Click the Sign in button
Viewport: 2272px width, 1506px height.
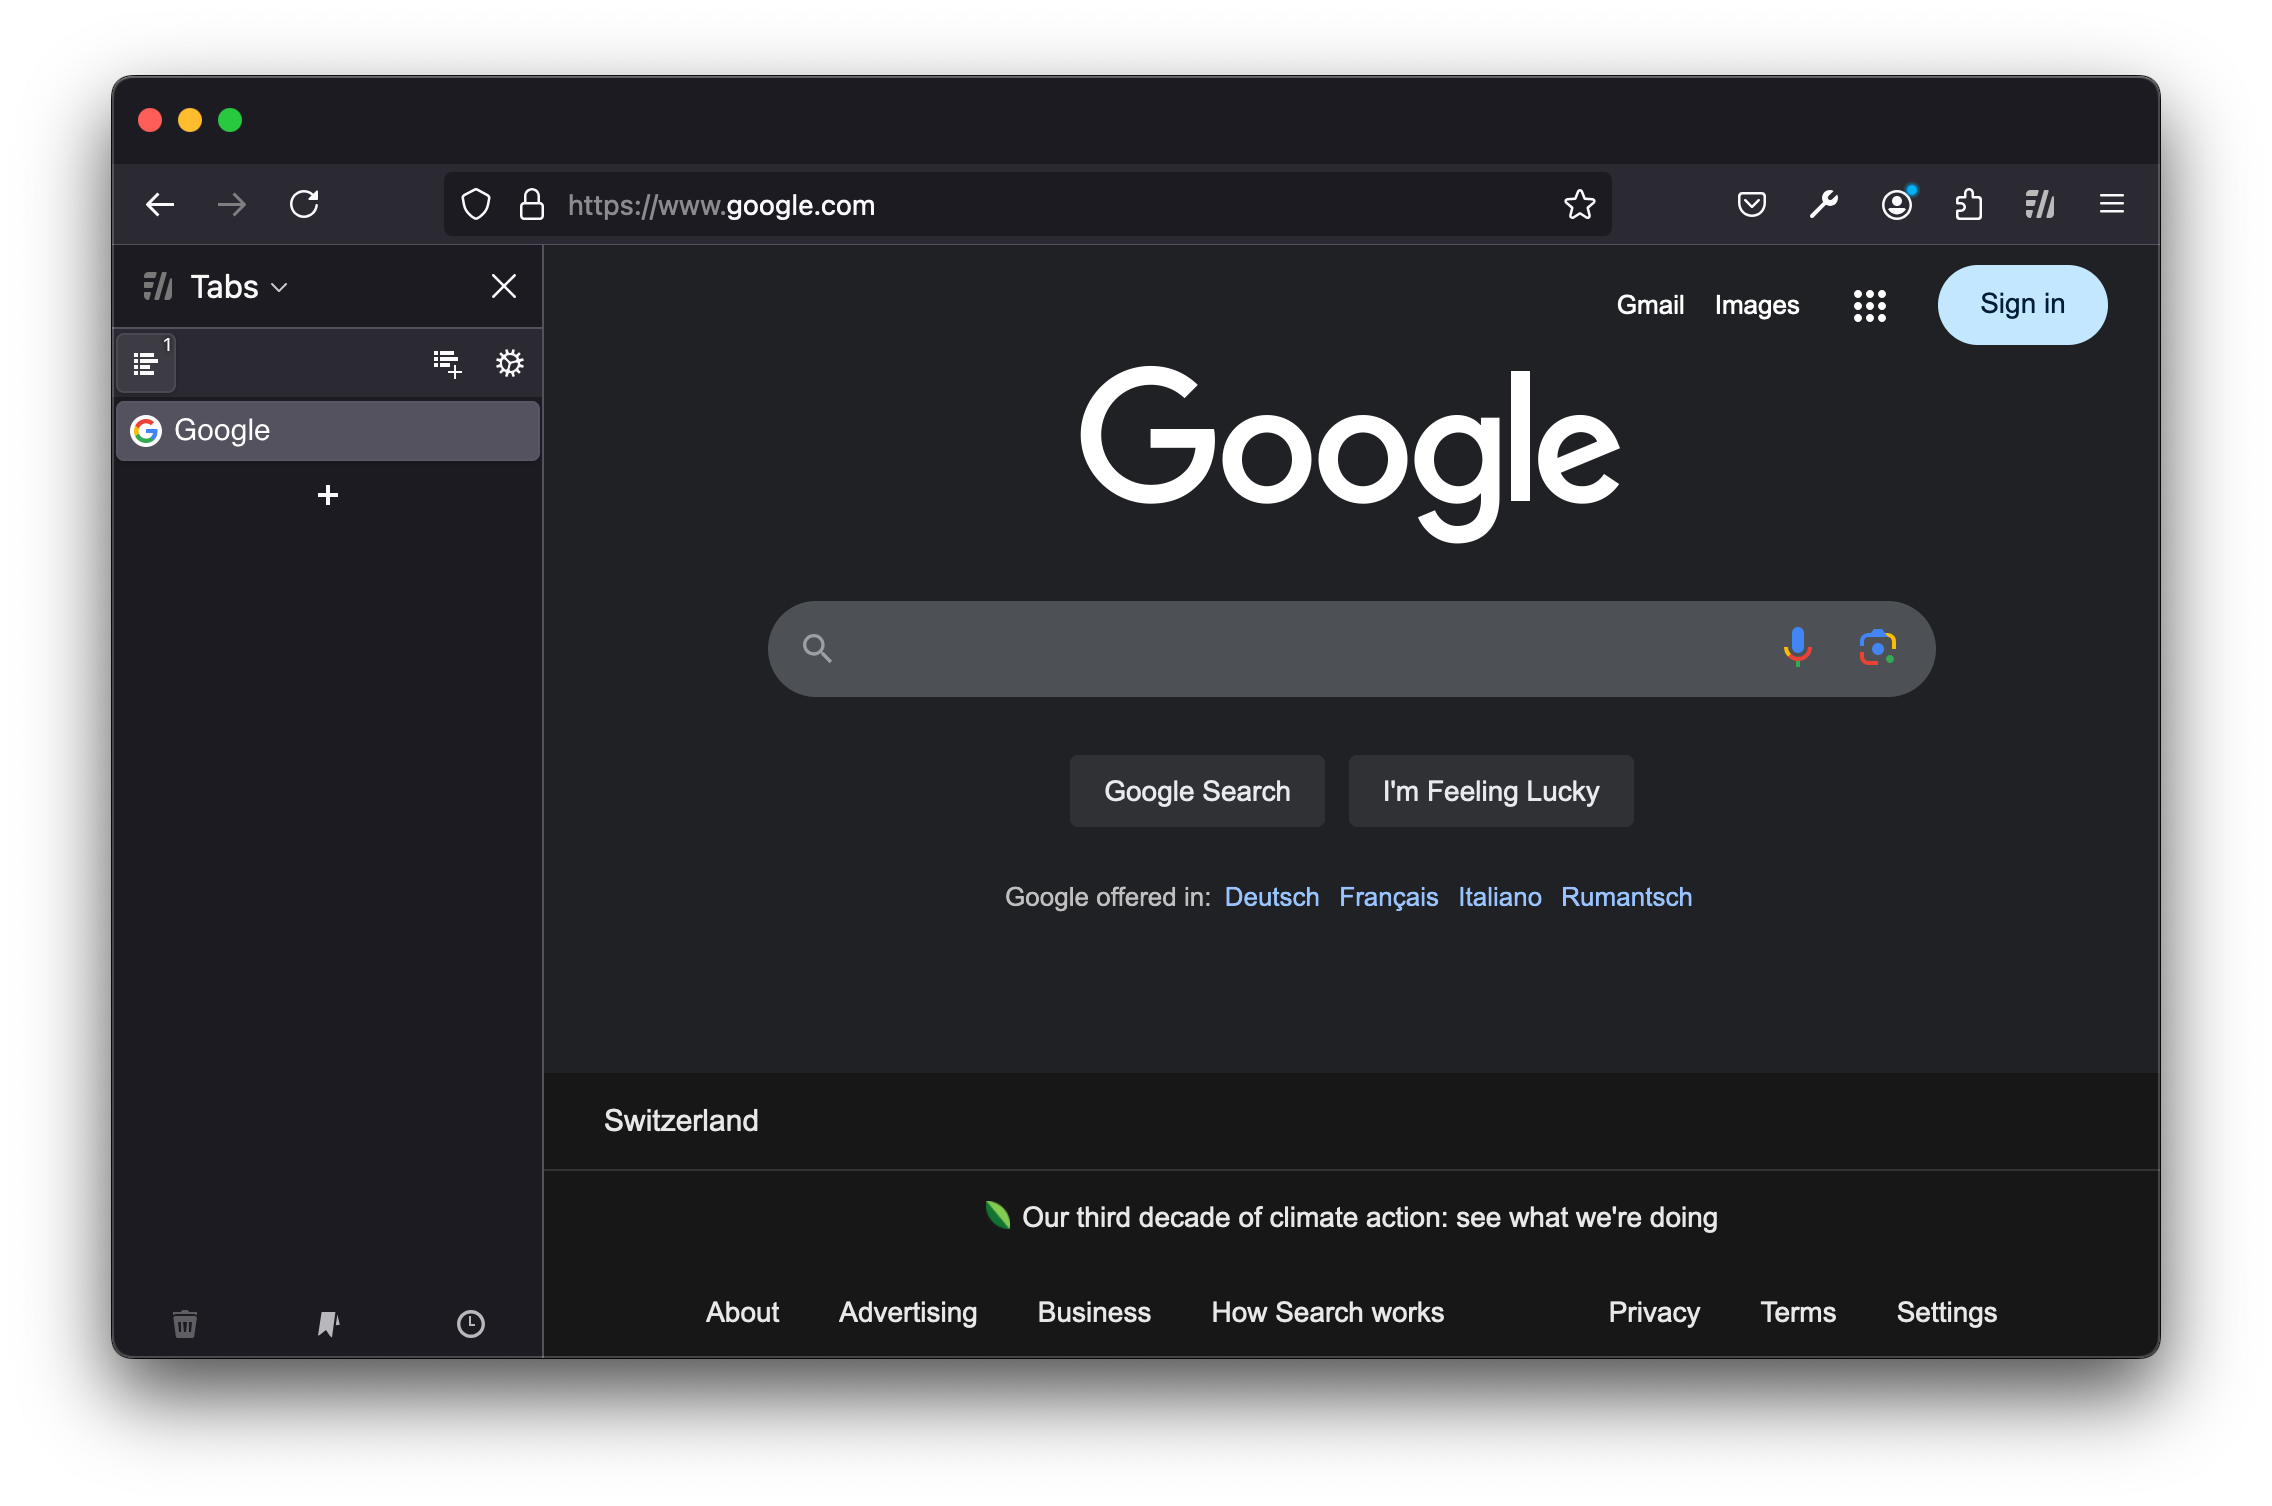point(2020,303)
